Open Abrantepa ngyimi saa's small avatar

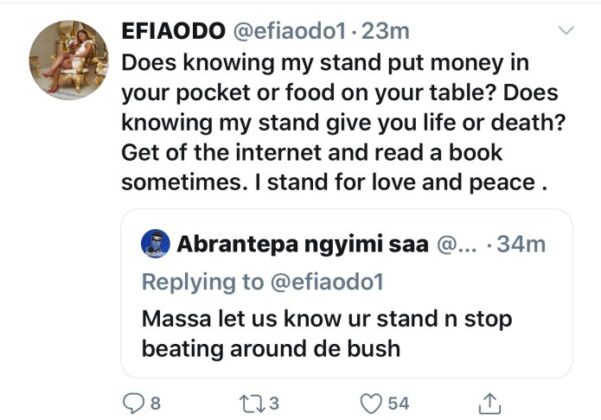point(153,243)
